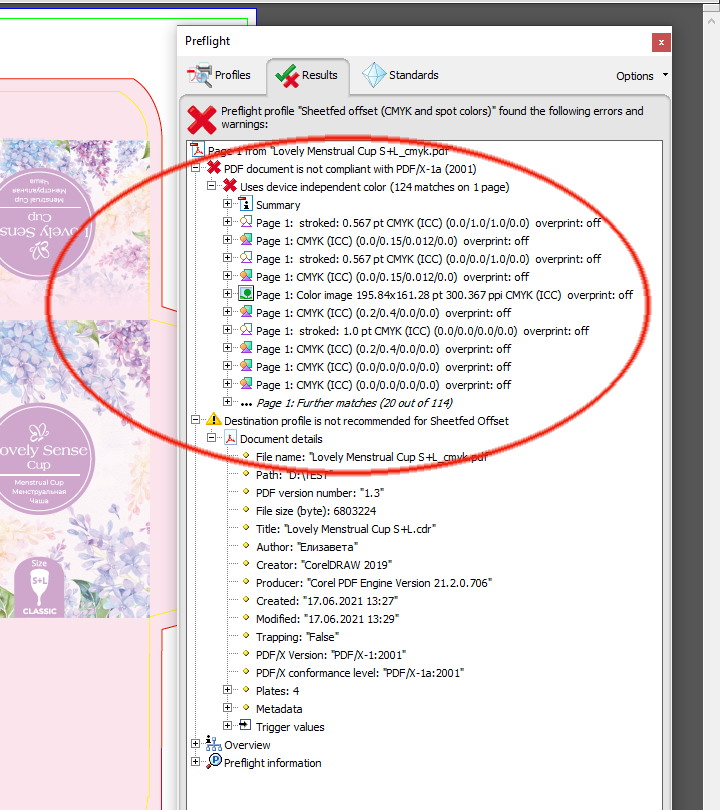The image size is (720, 810).
Task: Click the color image icon on 195.84x161.28 row
Action: [246, 294]
